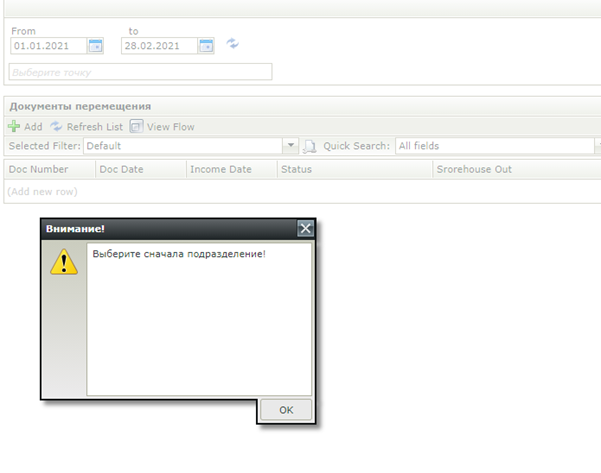The width and height of the screenshot is (601, 473).
Task: Sort by Income Date column header
Action: 232,169
